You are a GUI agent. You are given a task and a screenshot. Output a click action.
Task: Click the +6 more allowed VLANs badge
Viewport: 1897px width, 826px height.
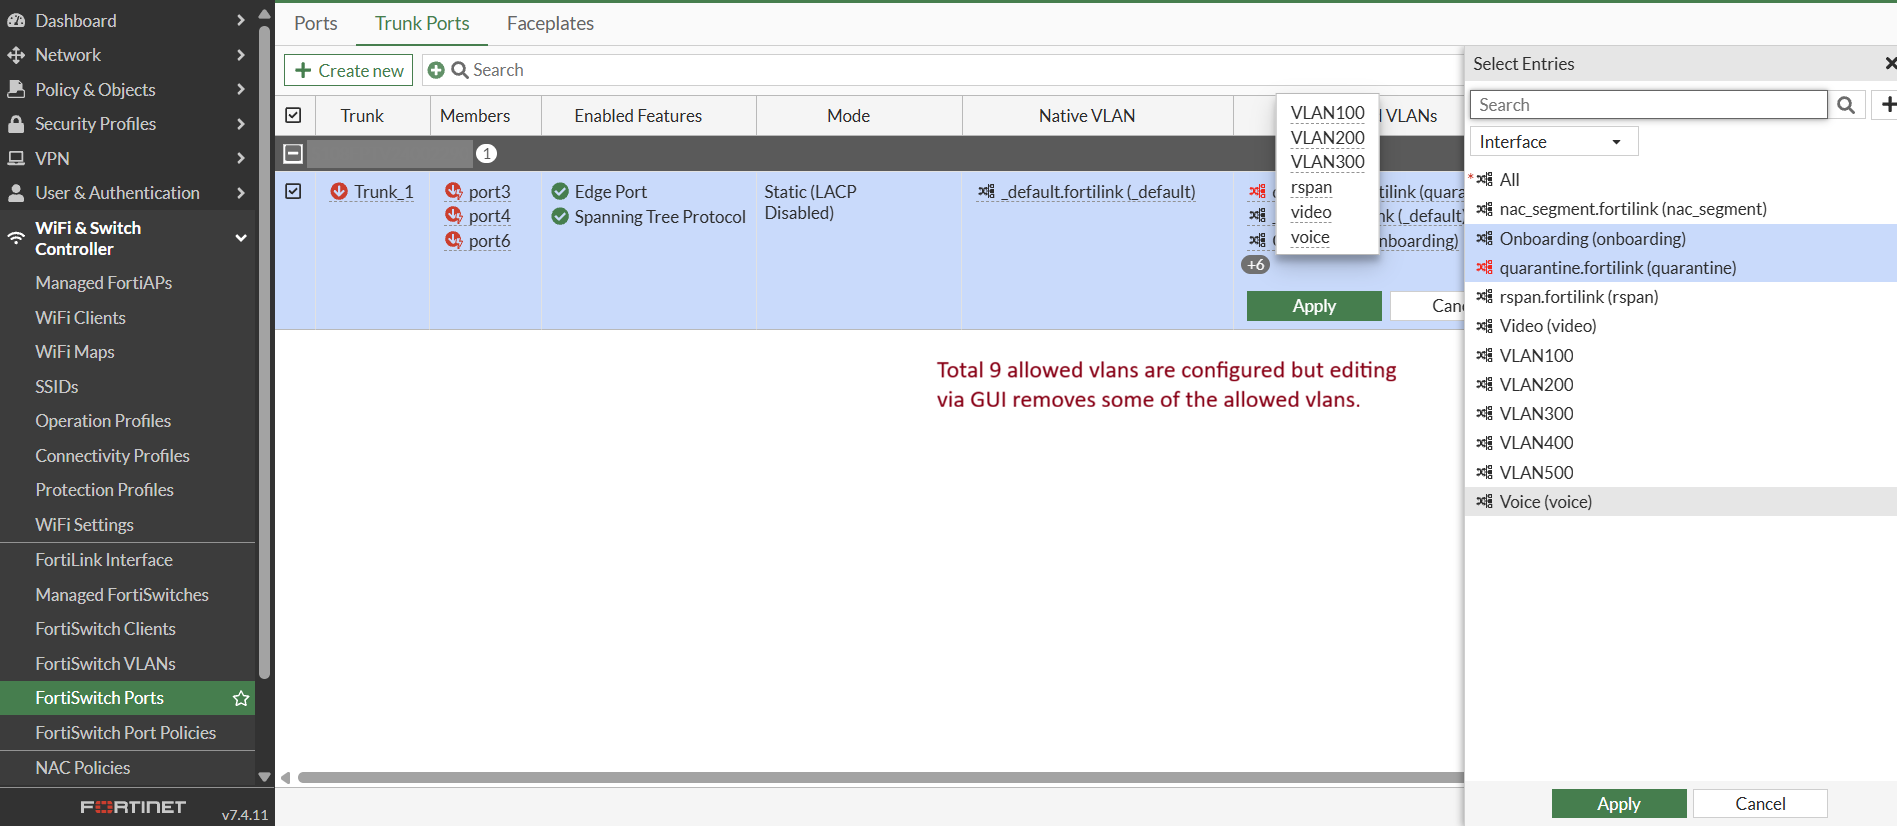pos(1256,265)
